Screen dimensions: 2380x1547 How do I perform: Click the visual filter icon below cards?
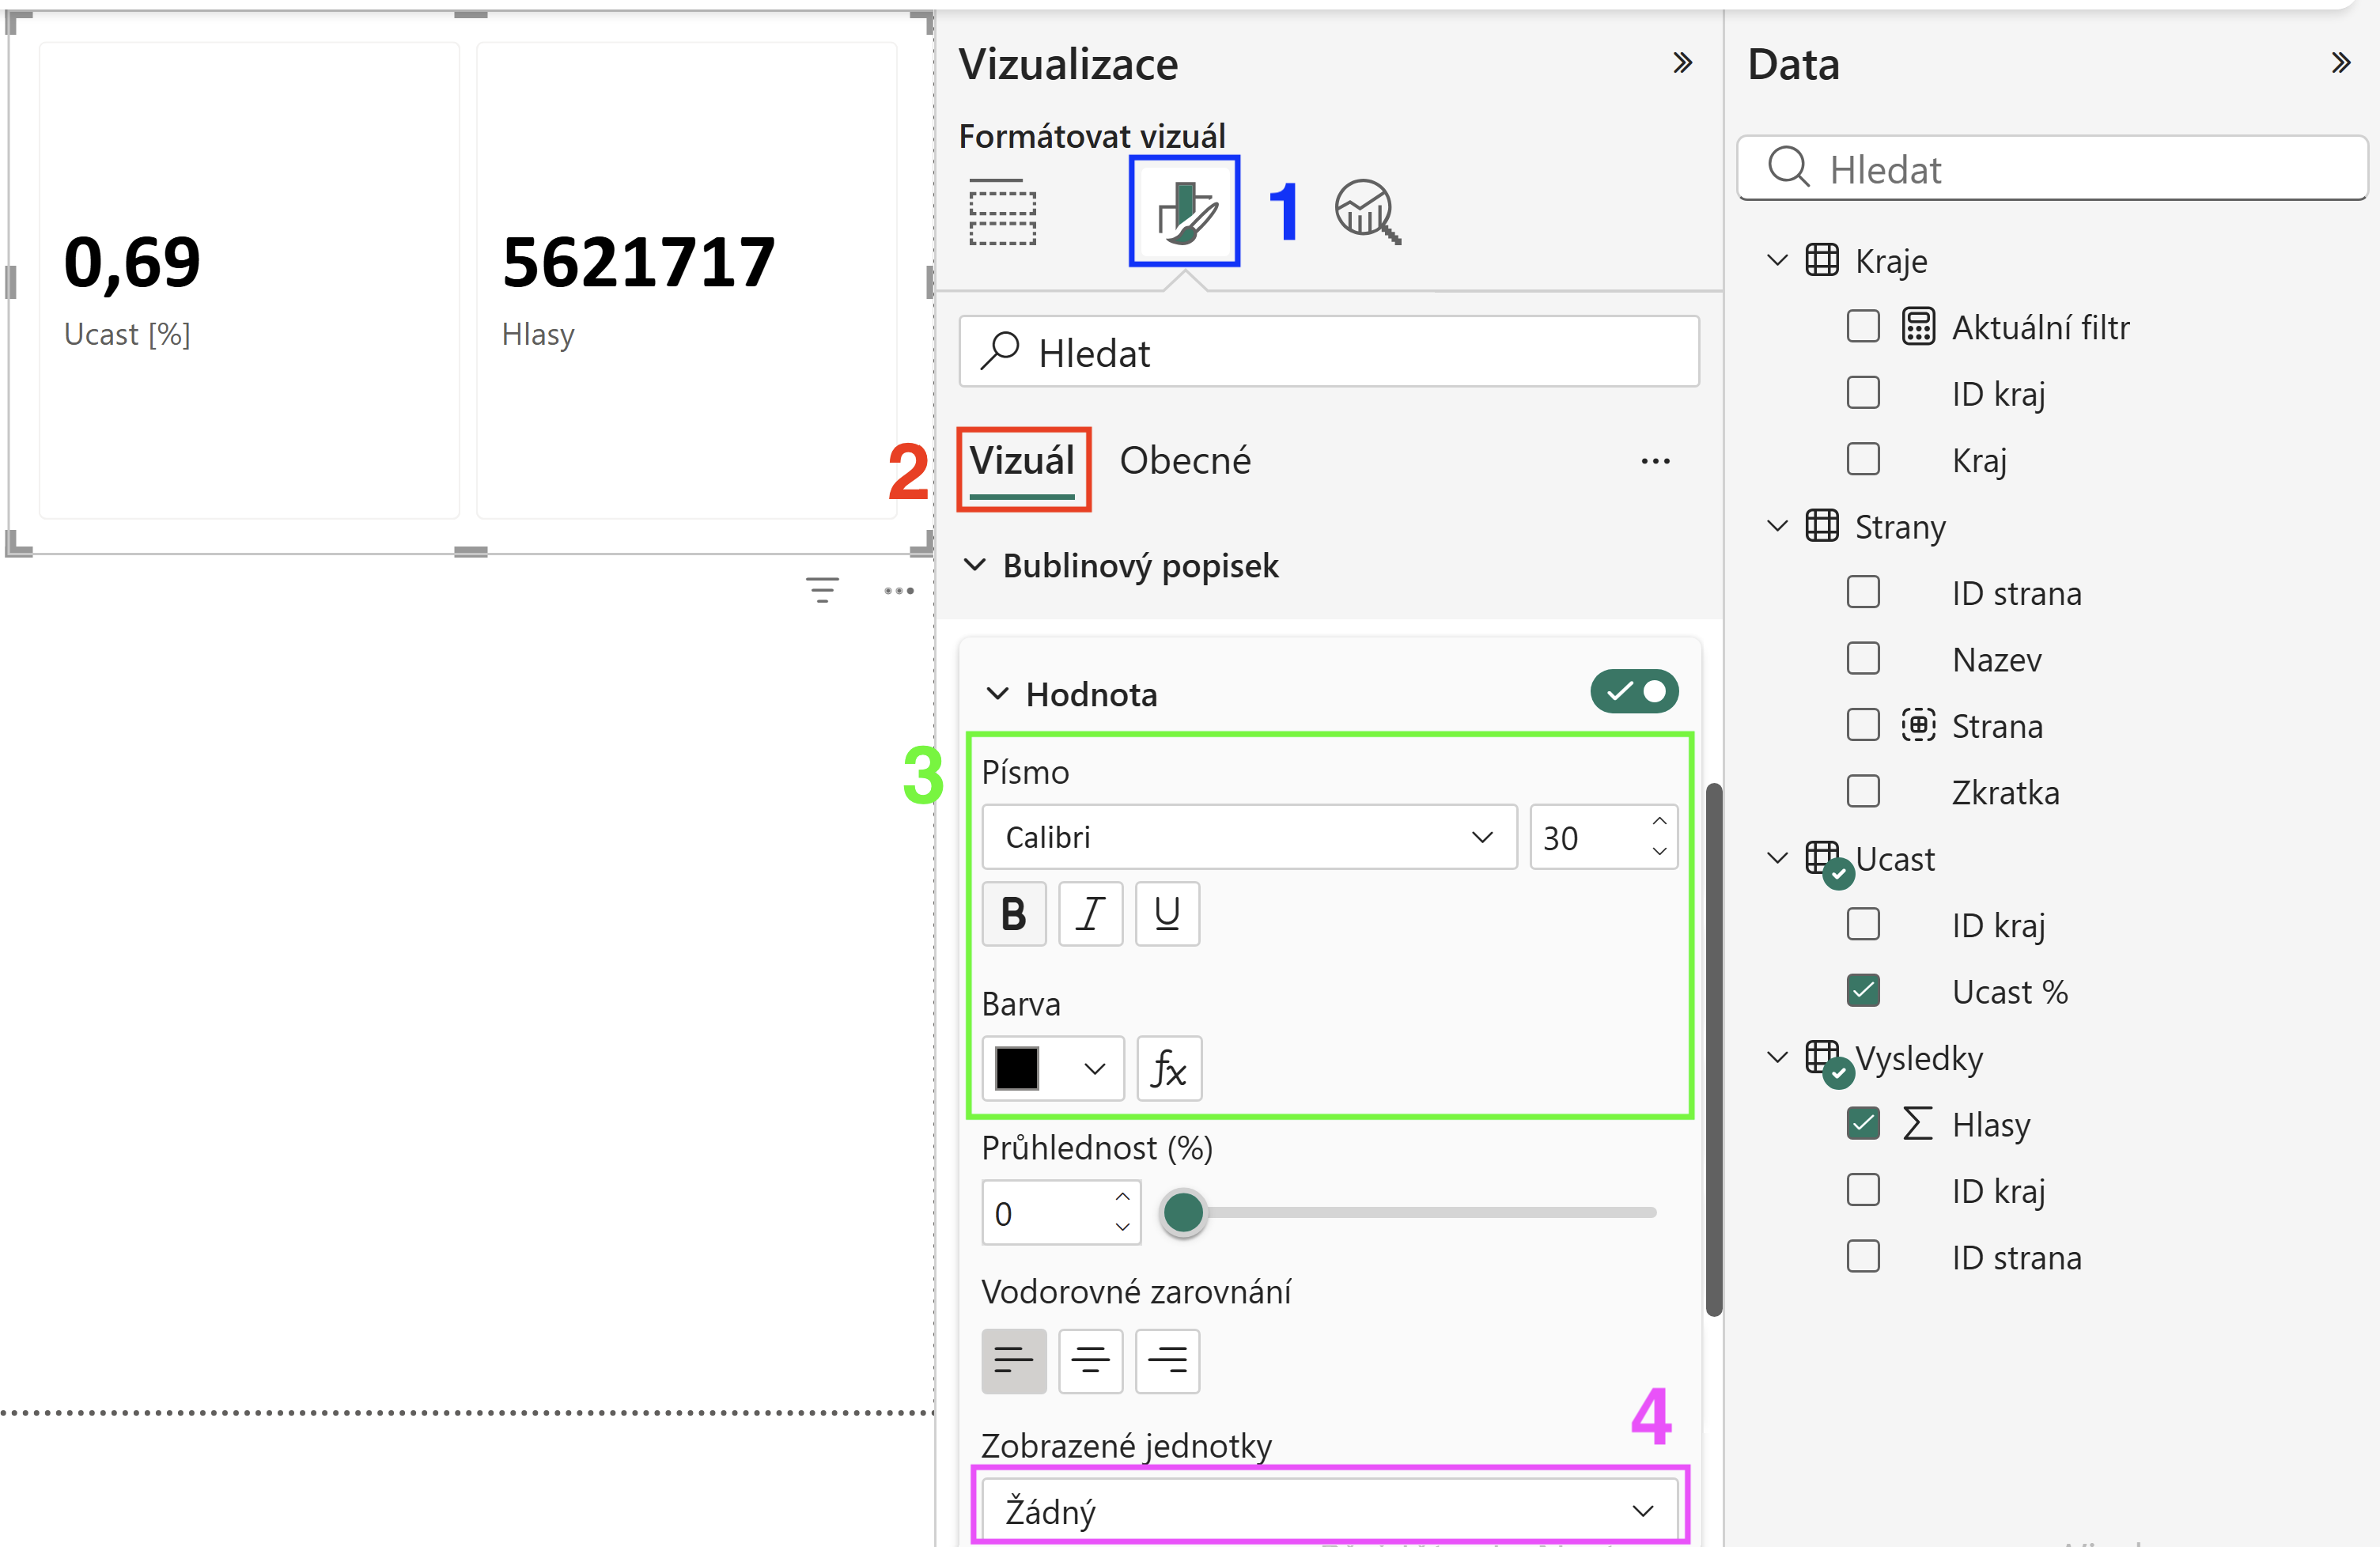pyautogui.click(x=822, y=590)
